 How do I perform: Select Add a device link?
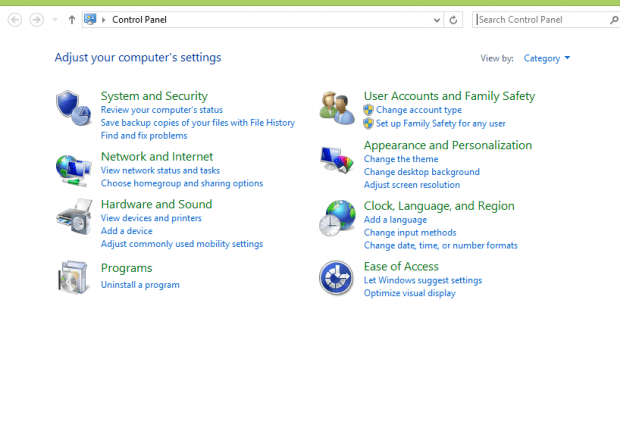127,231
